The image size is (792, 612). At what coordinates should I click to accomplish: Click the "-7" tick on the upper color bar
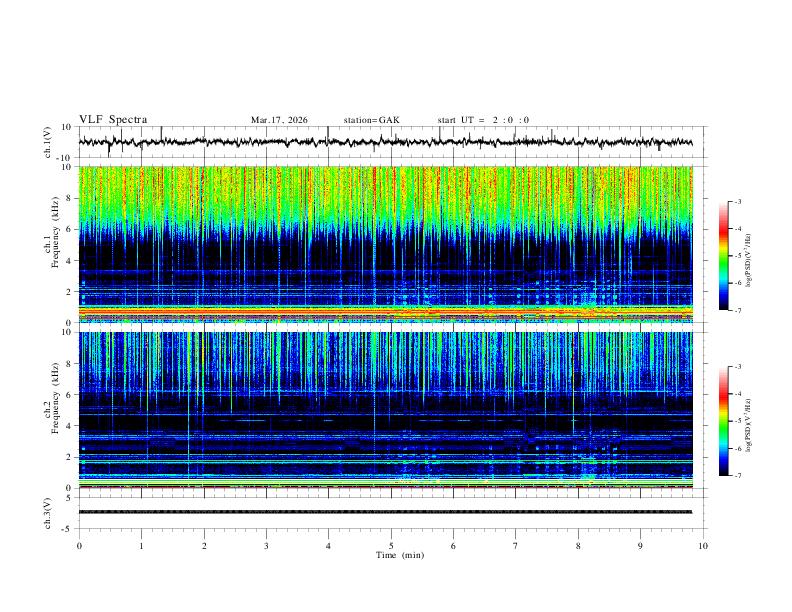click(x=737, y=310)
